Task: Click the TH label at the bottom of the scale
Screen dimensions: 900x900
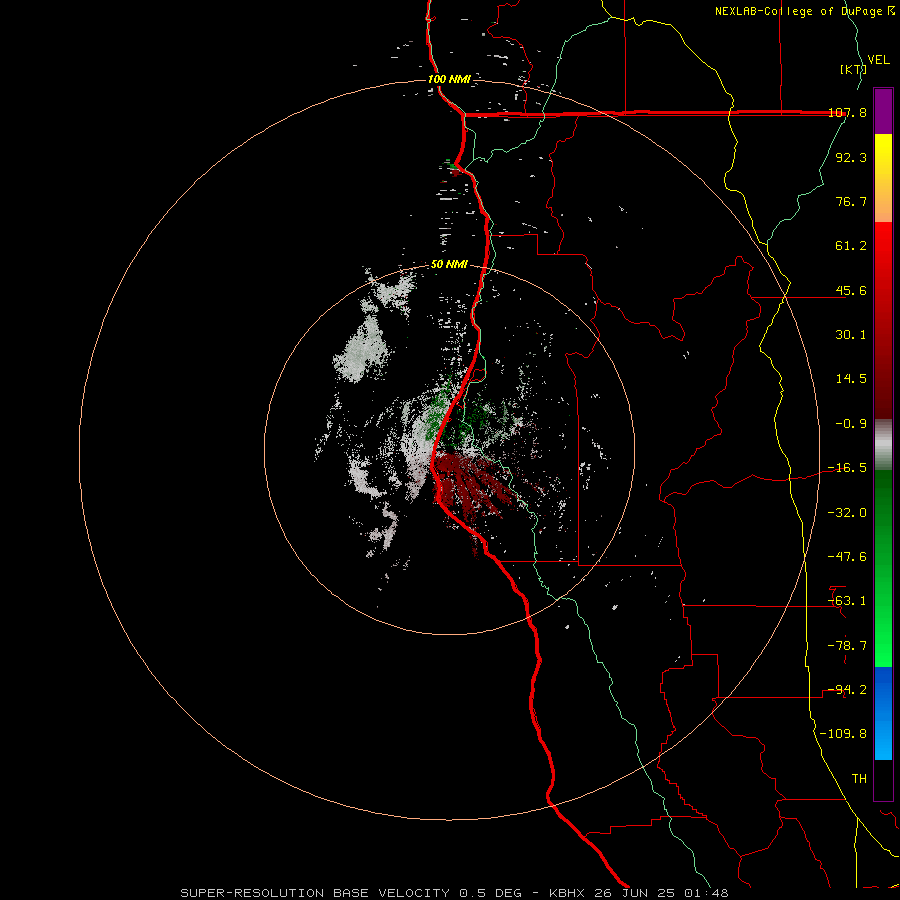Action: 859,779
